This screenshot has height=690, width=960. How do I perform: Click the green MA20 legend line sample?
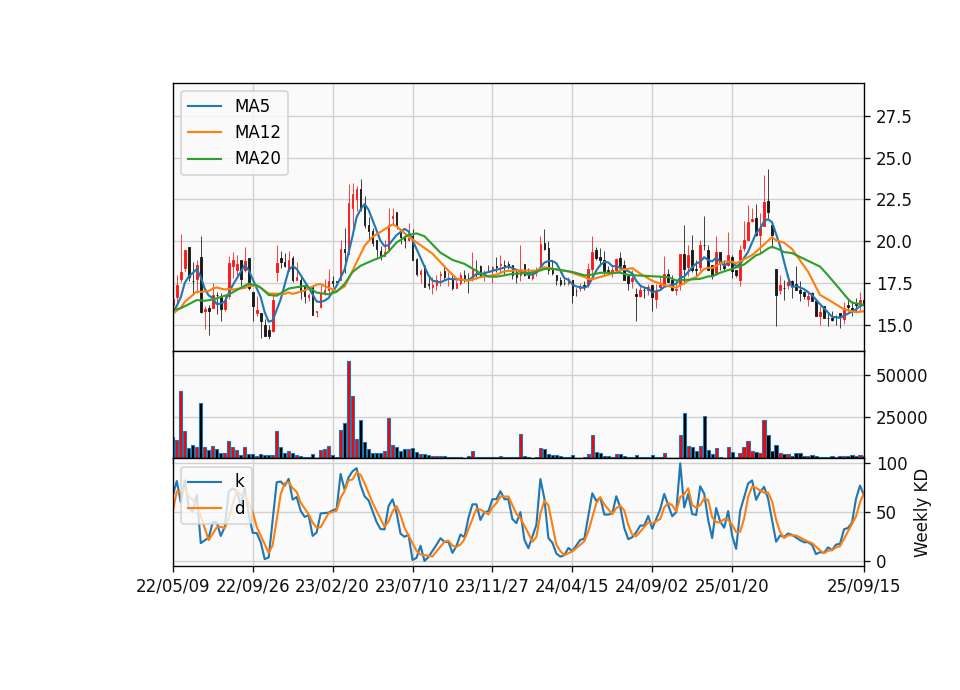(204, 159)
